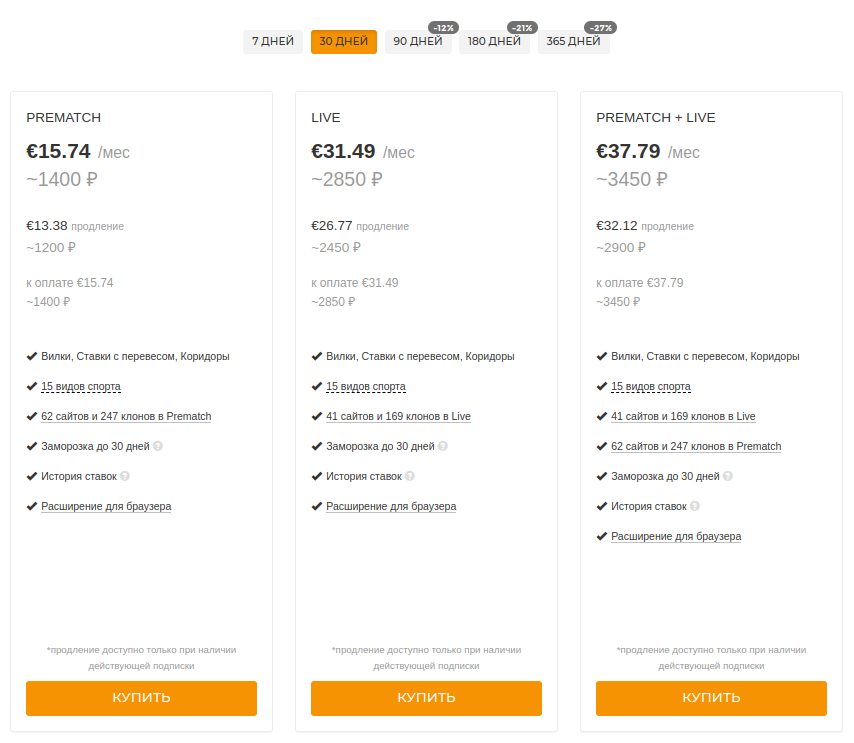This screenshot has height=743, width=854.
Task: Open '15 видов спорта' link in PREMATCH card
Action: [81, 386]
